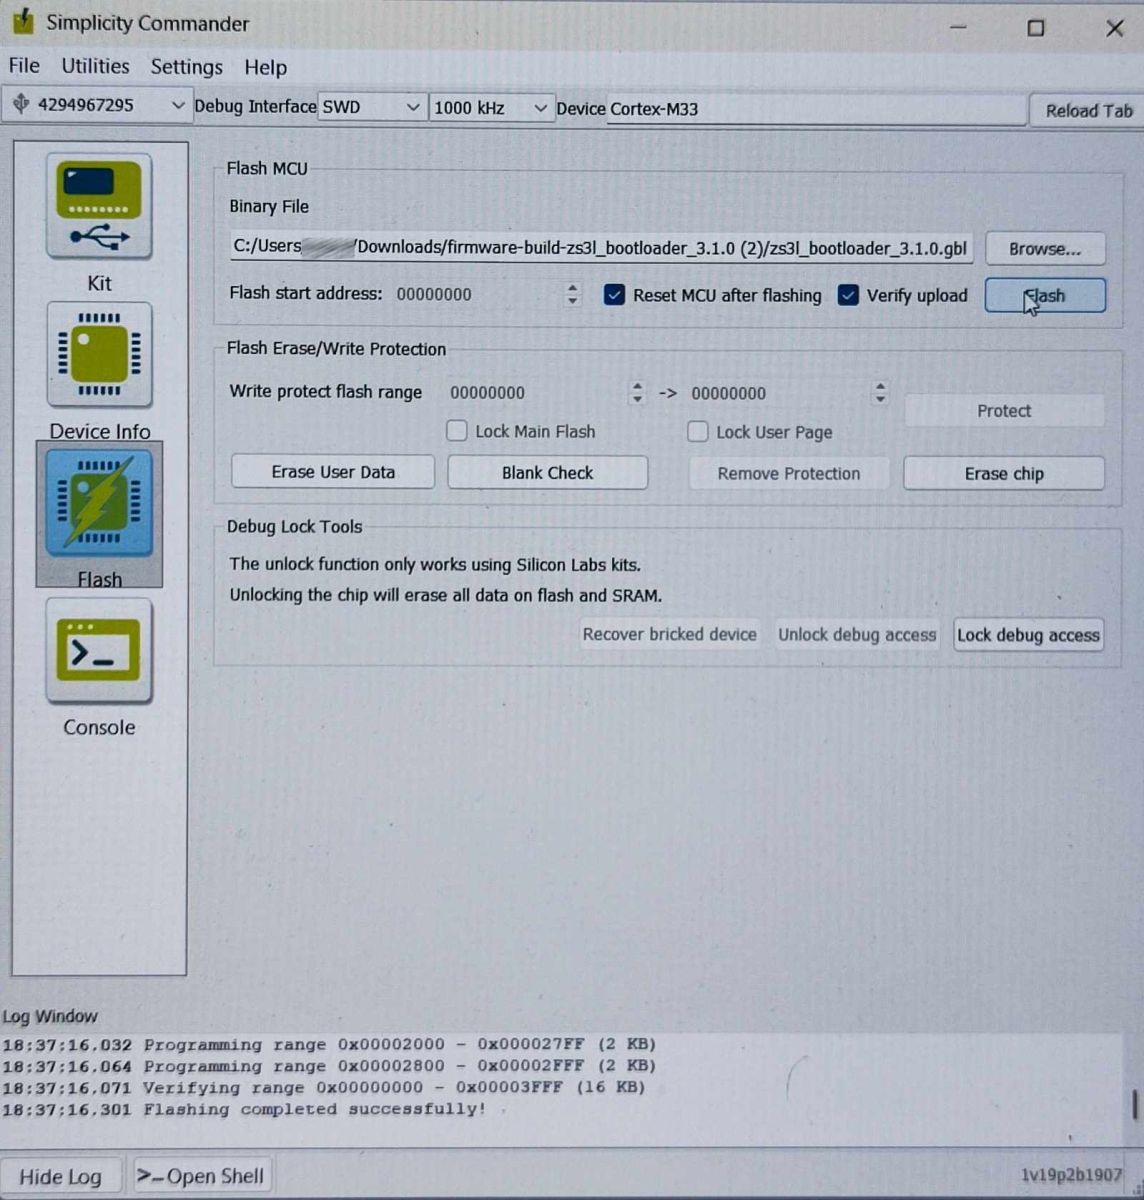Open the 1000 kHz speed dropdown
Viewport: 1144px width, 1200px height.
pos(491,107)
